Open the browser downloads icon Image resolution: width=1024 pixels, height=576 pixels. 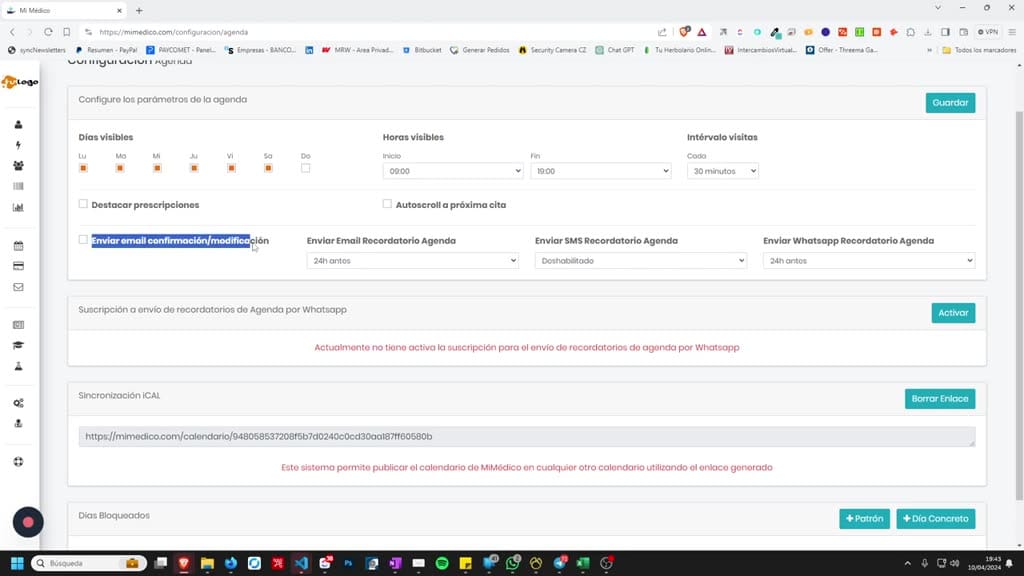point(927,31)
